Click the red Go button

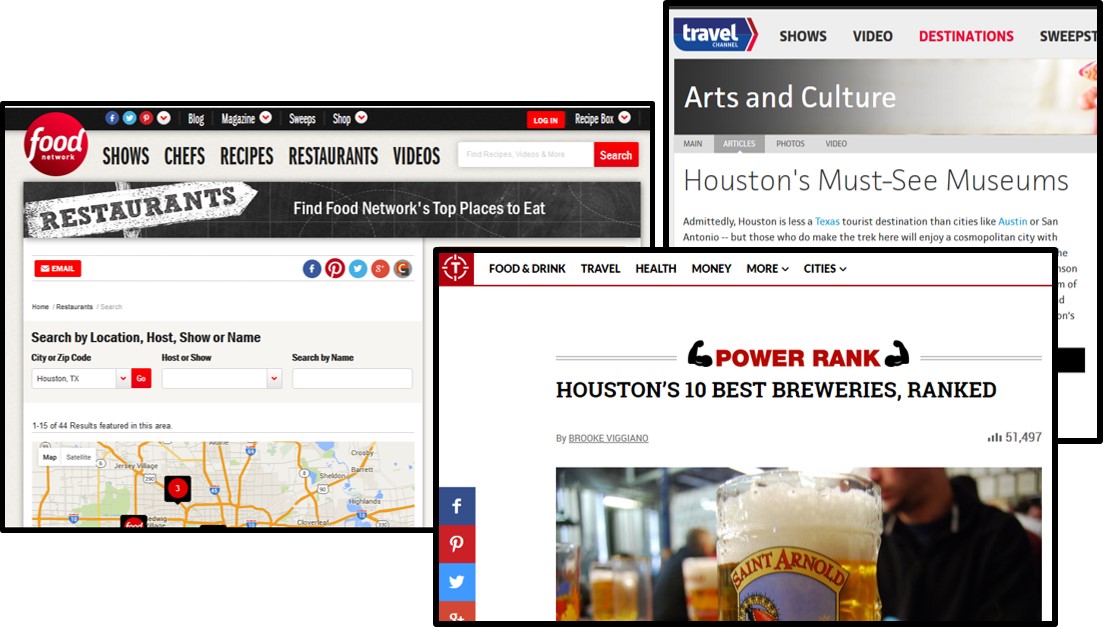(141, 379)
